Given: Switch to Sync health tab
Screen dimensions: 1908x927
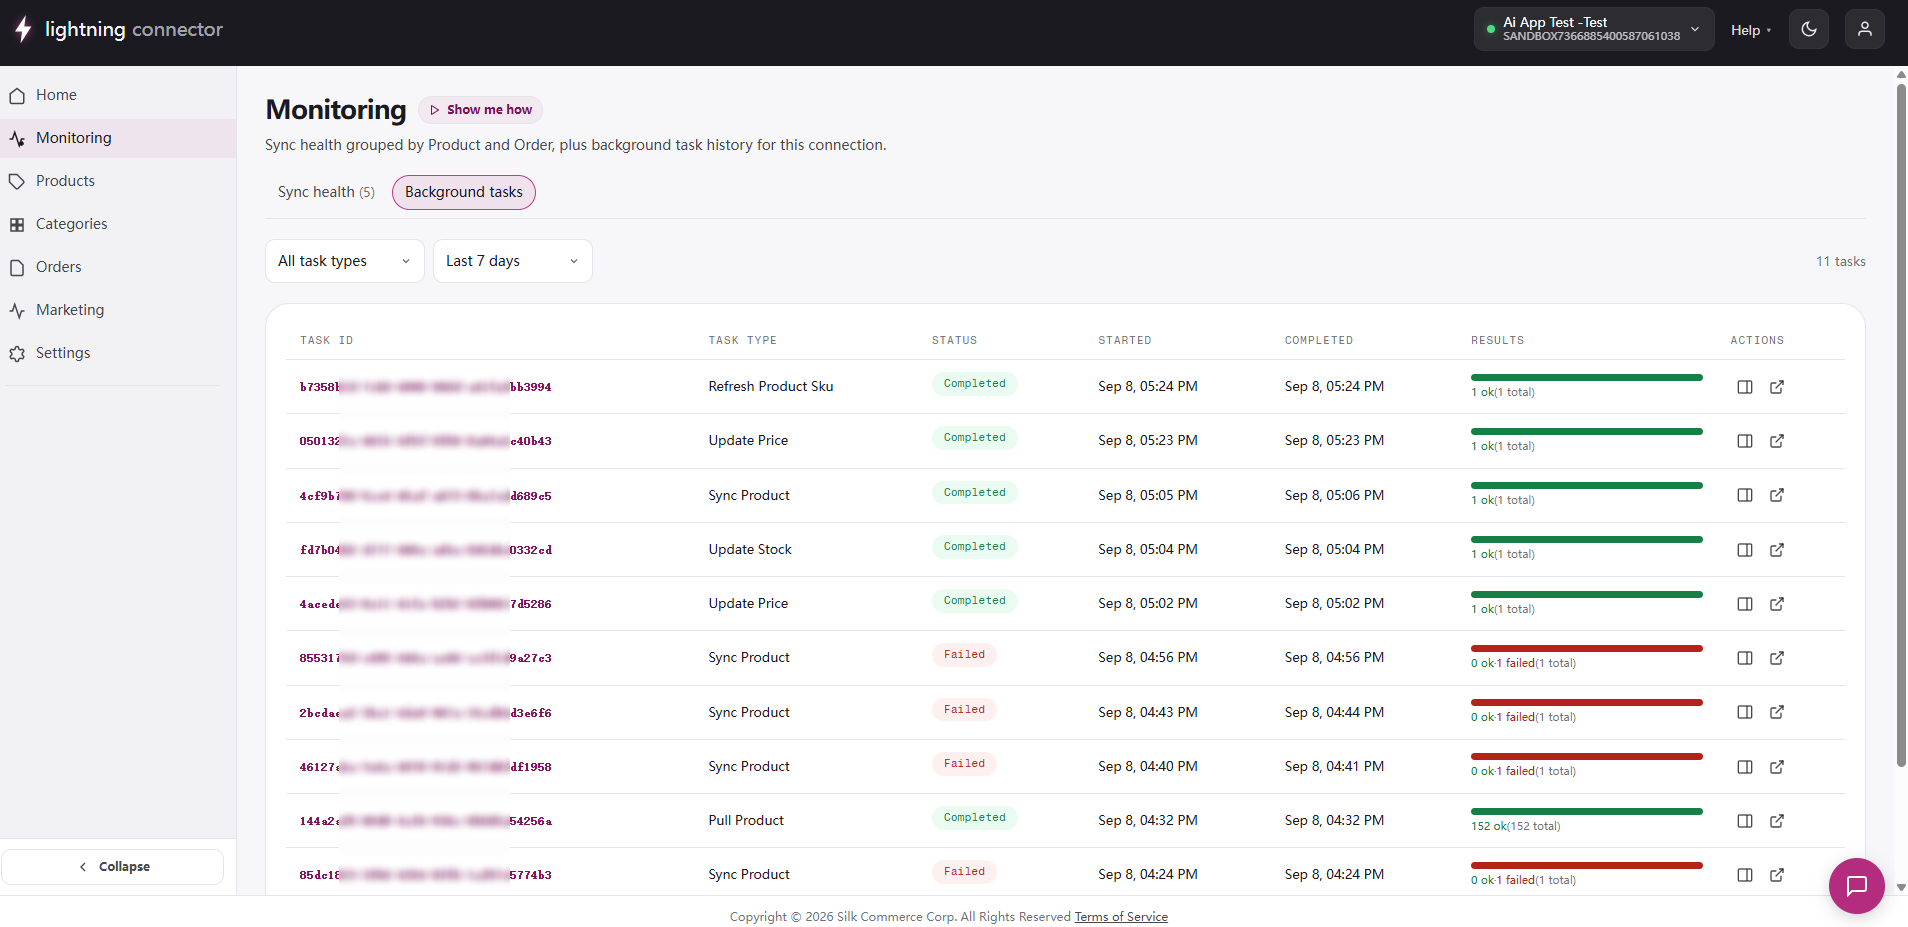Looking at the screenshot, I should 326,192.
